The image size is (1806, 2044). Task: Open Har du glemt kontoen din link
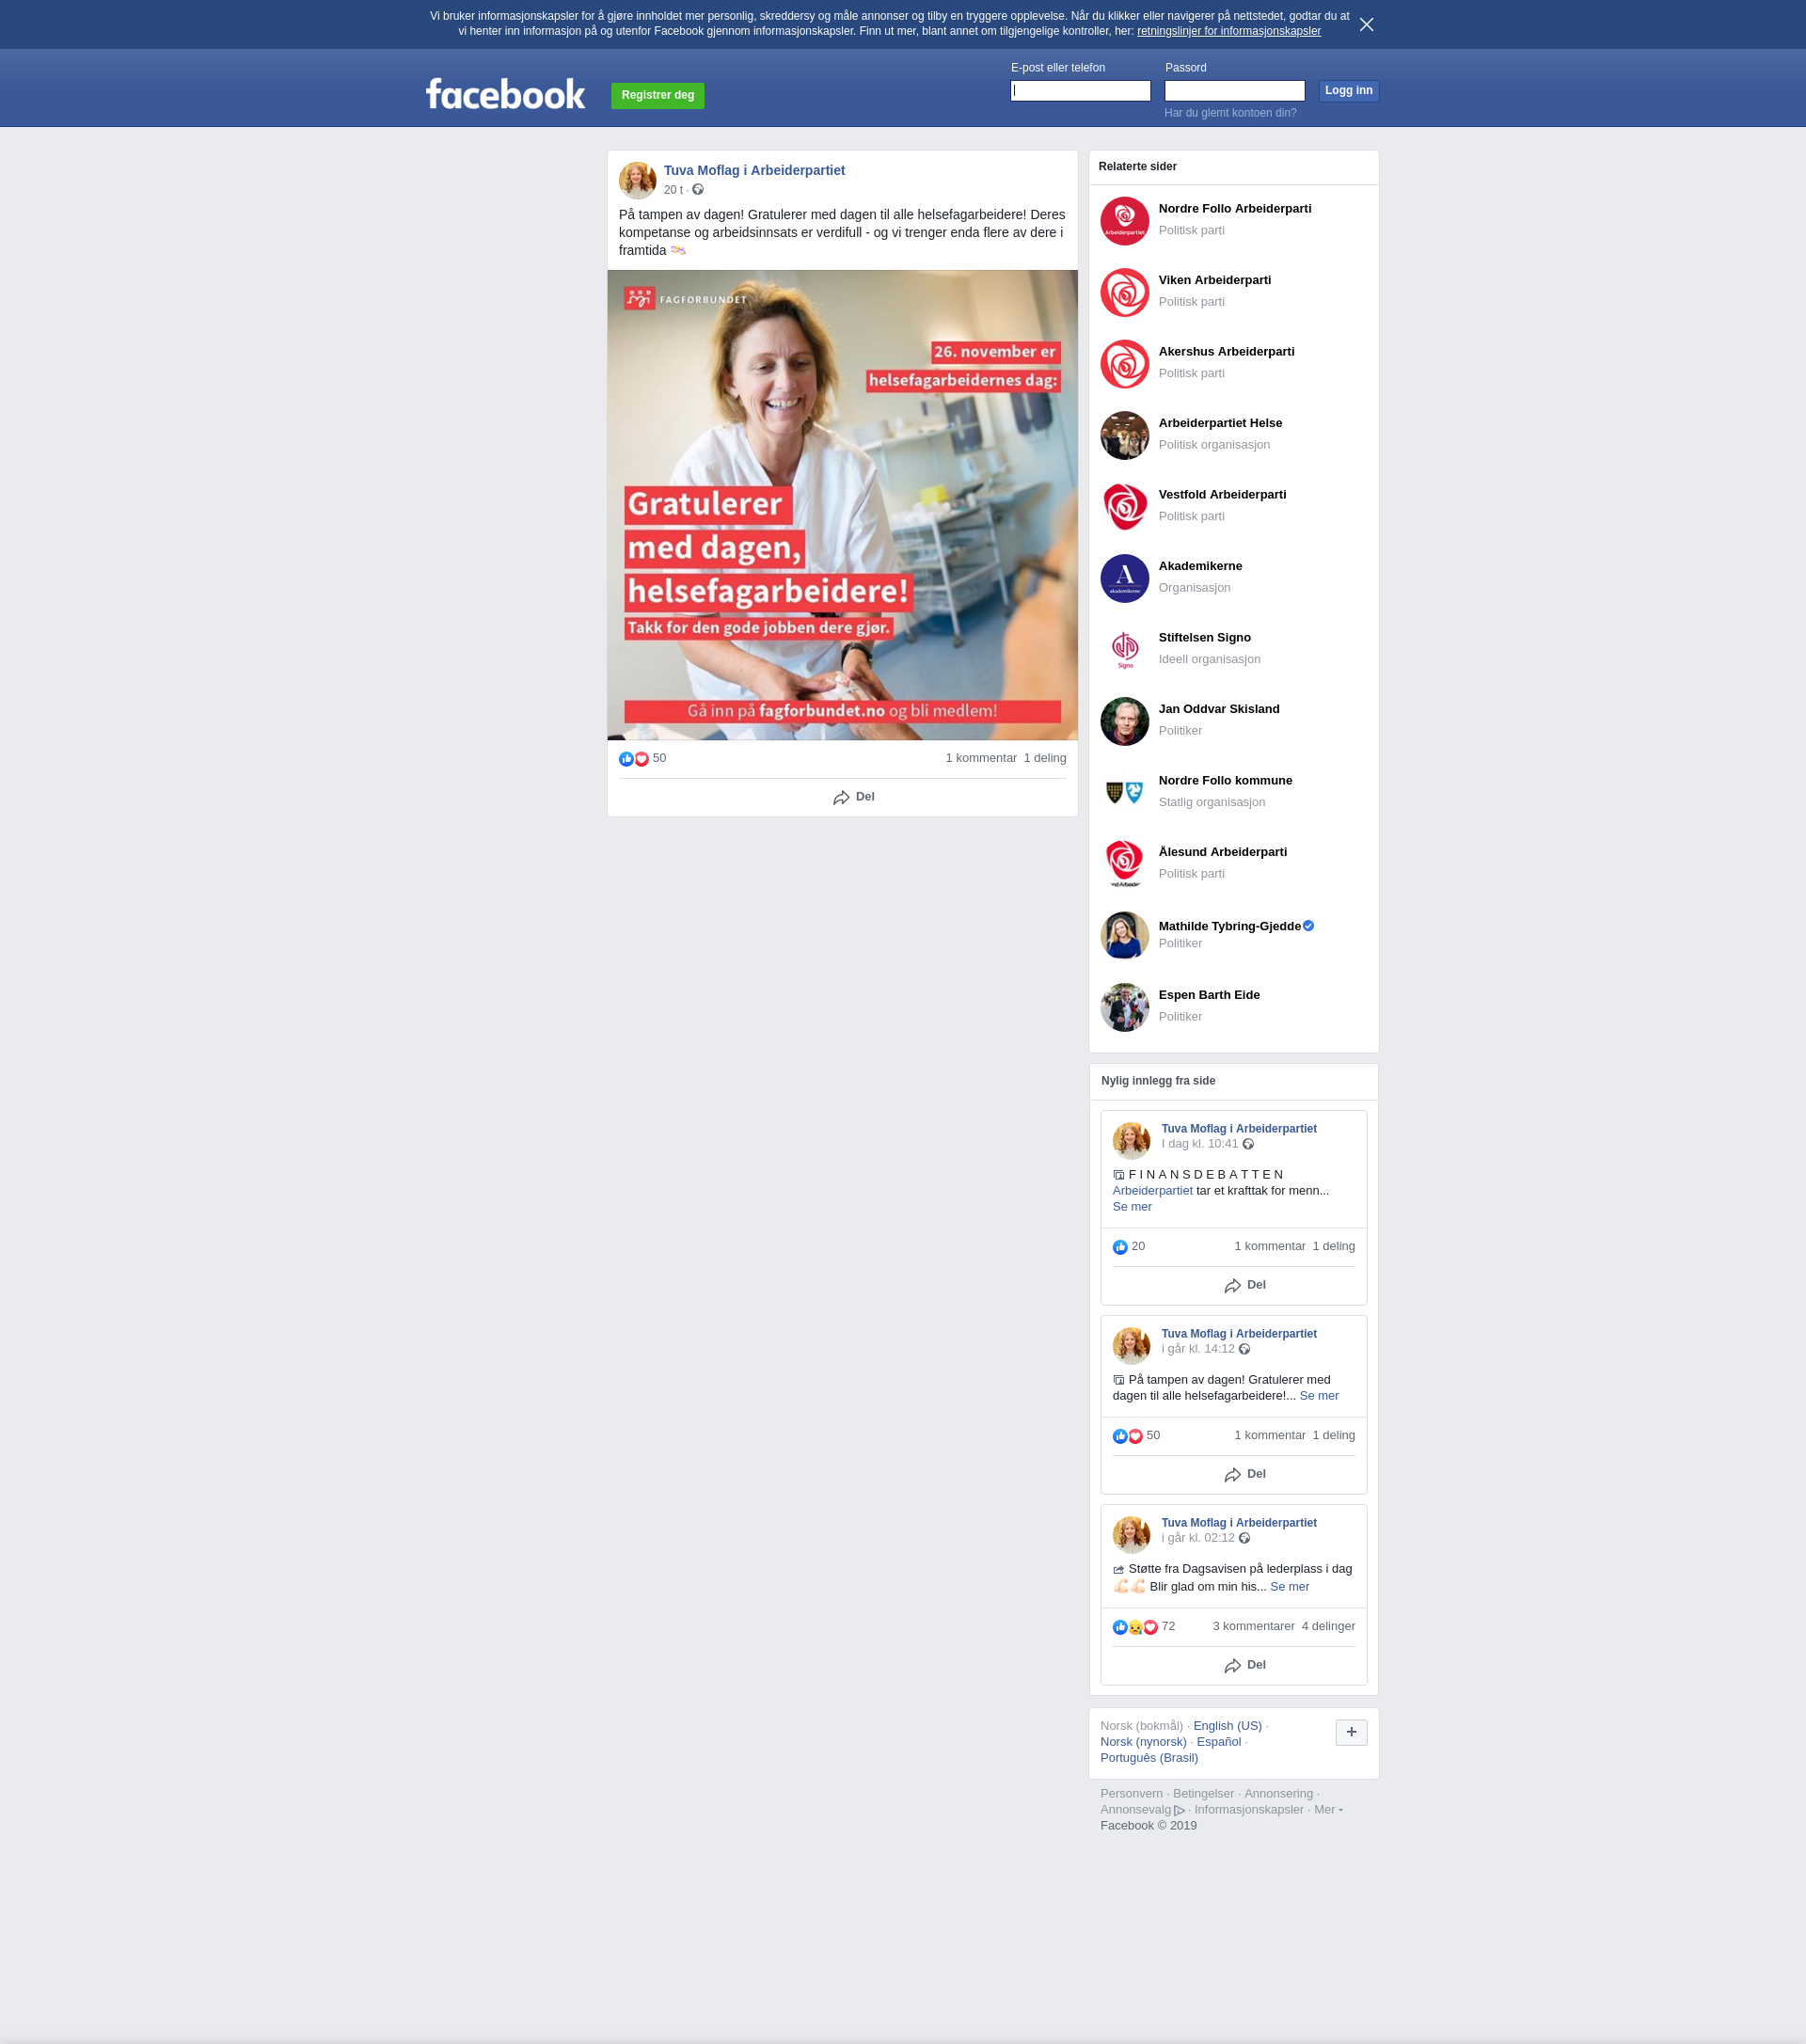coord(1230,113)
